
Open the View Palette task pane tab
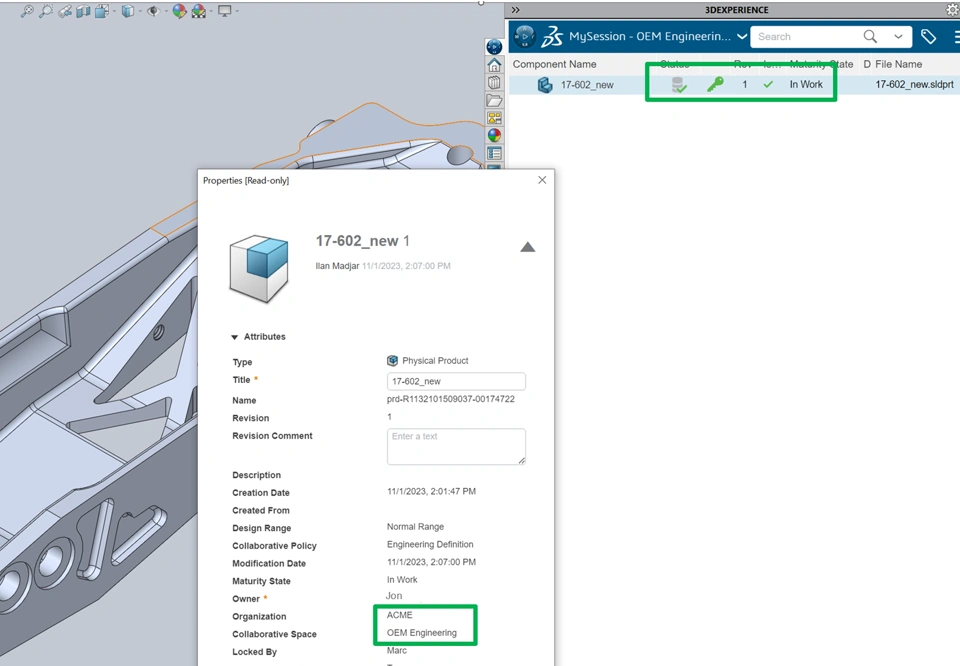pyautogui.click(x=494, y=118)
